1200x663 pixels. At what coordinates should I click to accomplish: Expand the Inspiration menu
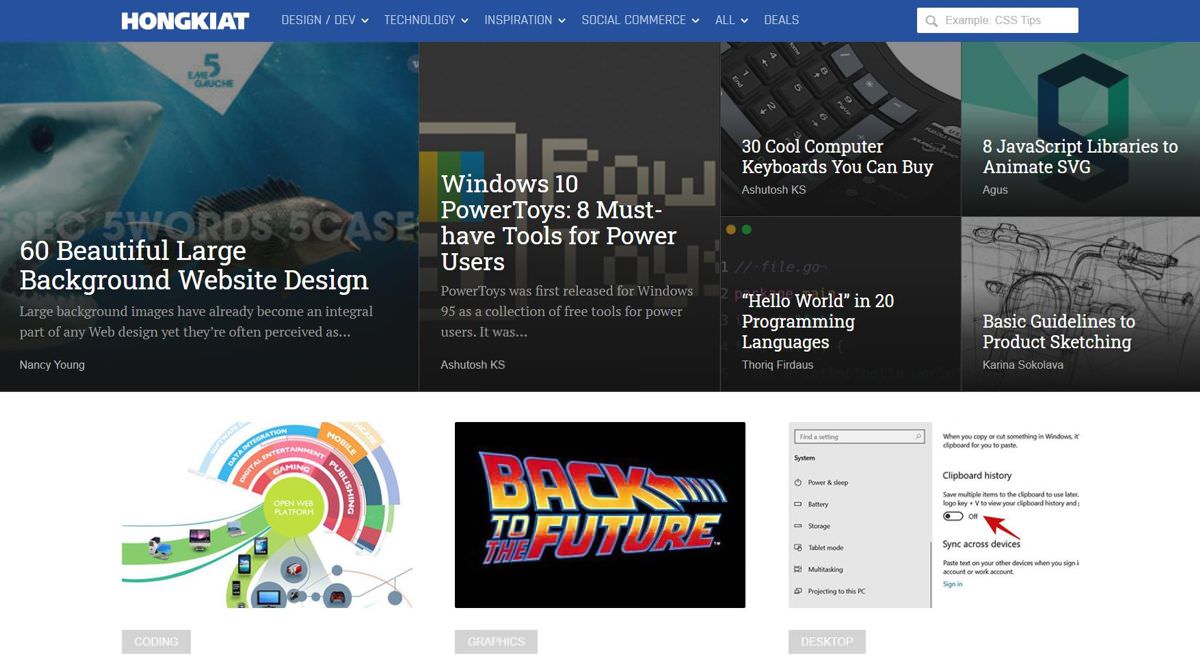525,20
